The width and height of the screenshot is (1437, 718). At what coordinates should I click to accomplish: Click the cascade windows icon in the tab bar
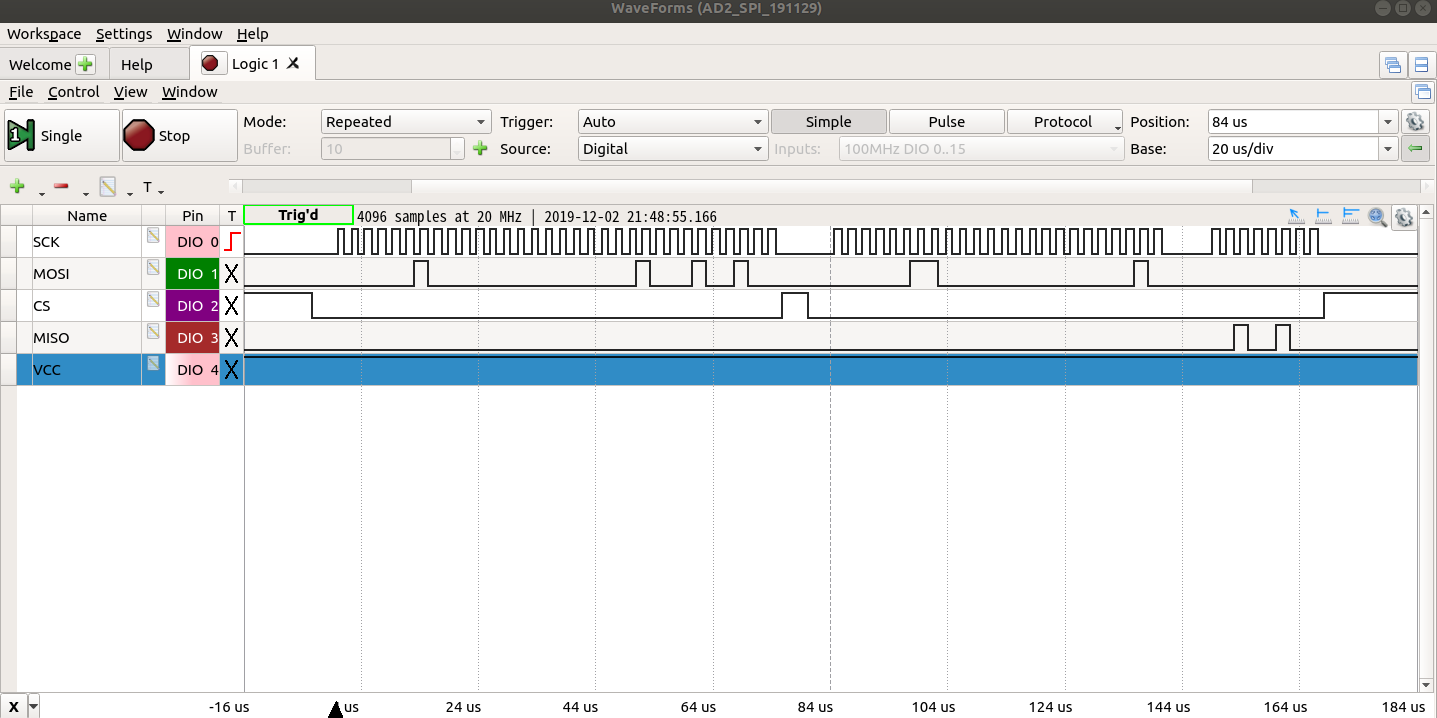click(x=1392, y=65)
